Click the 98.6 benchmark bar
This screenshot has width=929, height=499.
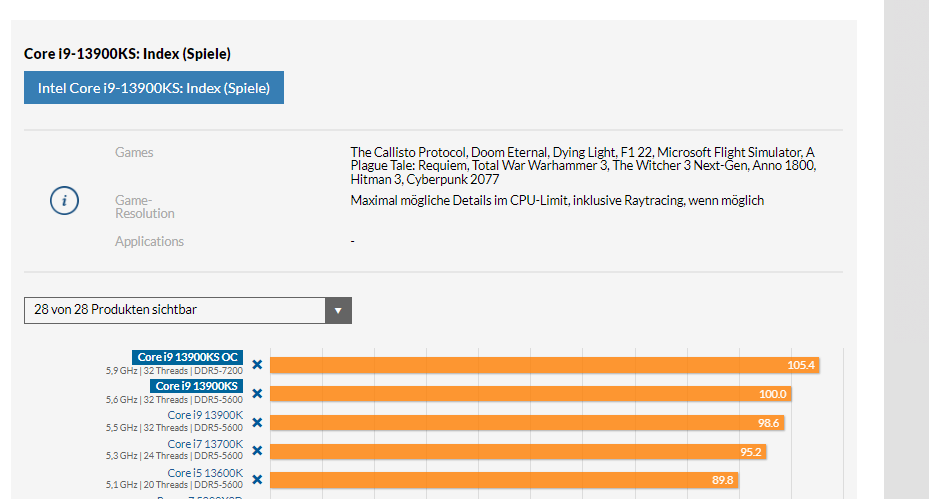tap(527, 423)
